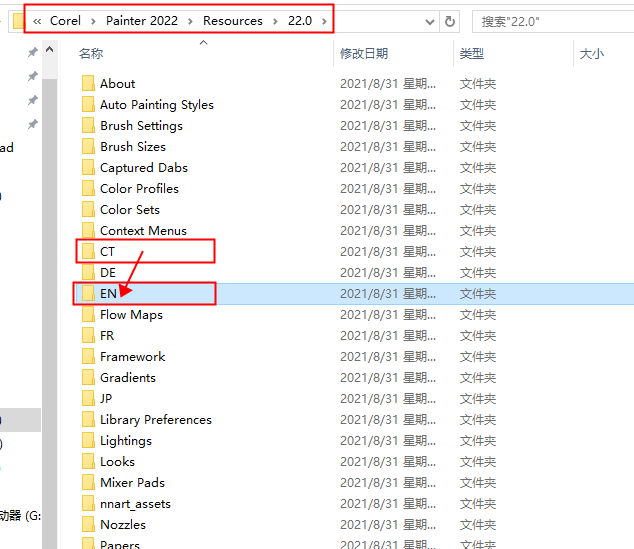Click the 文件夹 type cell of Nozzles row
634x549 pixels.
[478, 525]
